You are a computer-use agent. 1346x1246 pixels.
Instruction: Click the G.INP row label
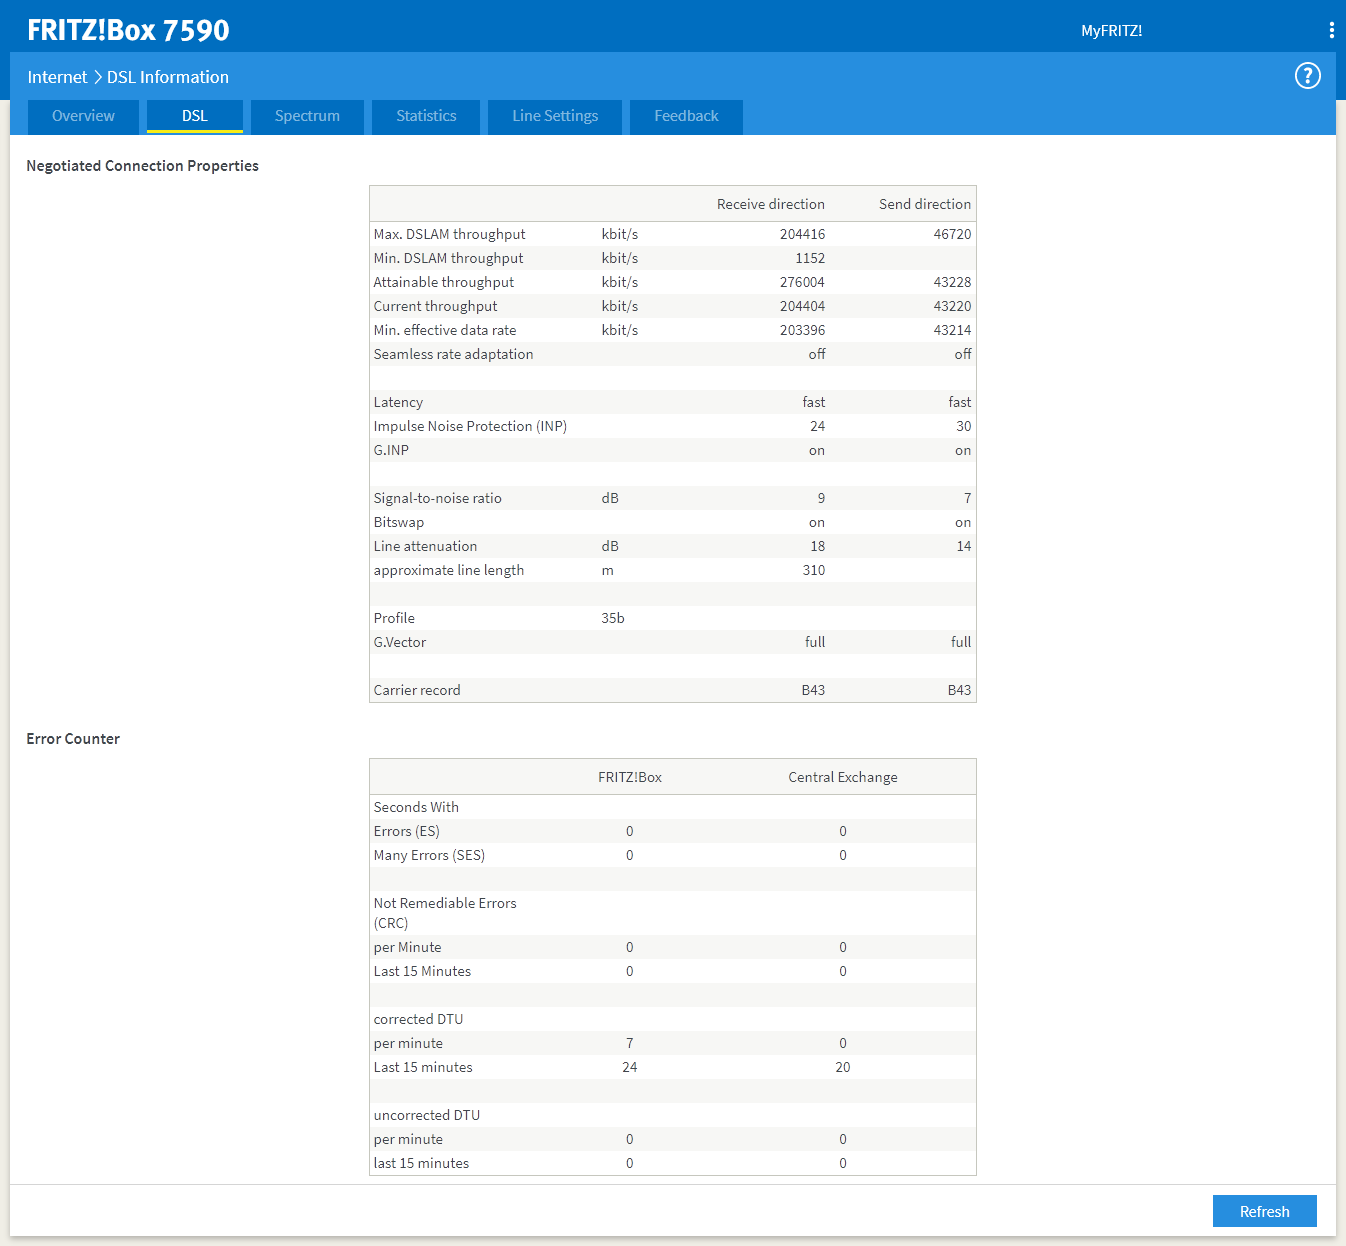point(391,450)
